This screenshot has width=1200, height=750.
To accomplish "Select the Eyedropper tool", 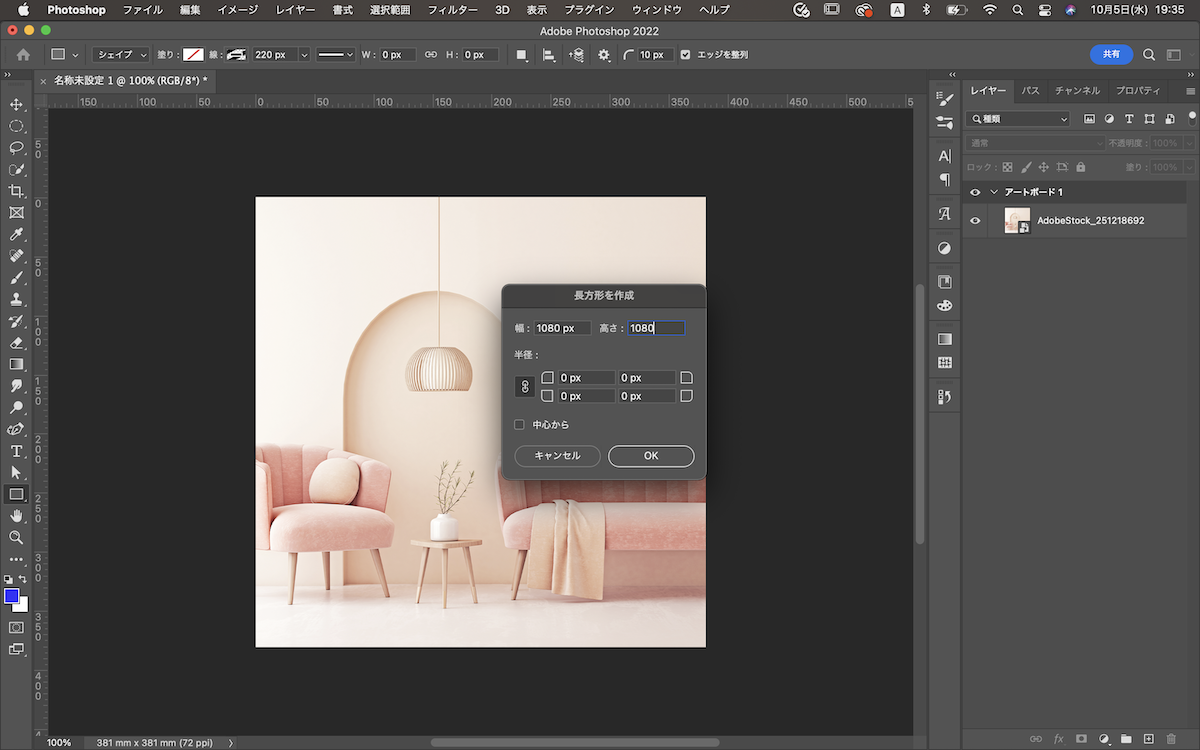I will pyautogui.click(x=16, y=234).
